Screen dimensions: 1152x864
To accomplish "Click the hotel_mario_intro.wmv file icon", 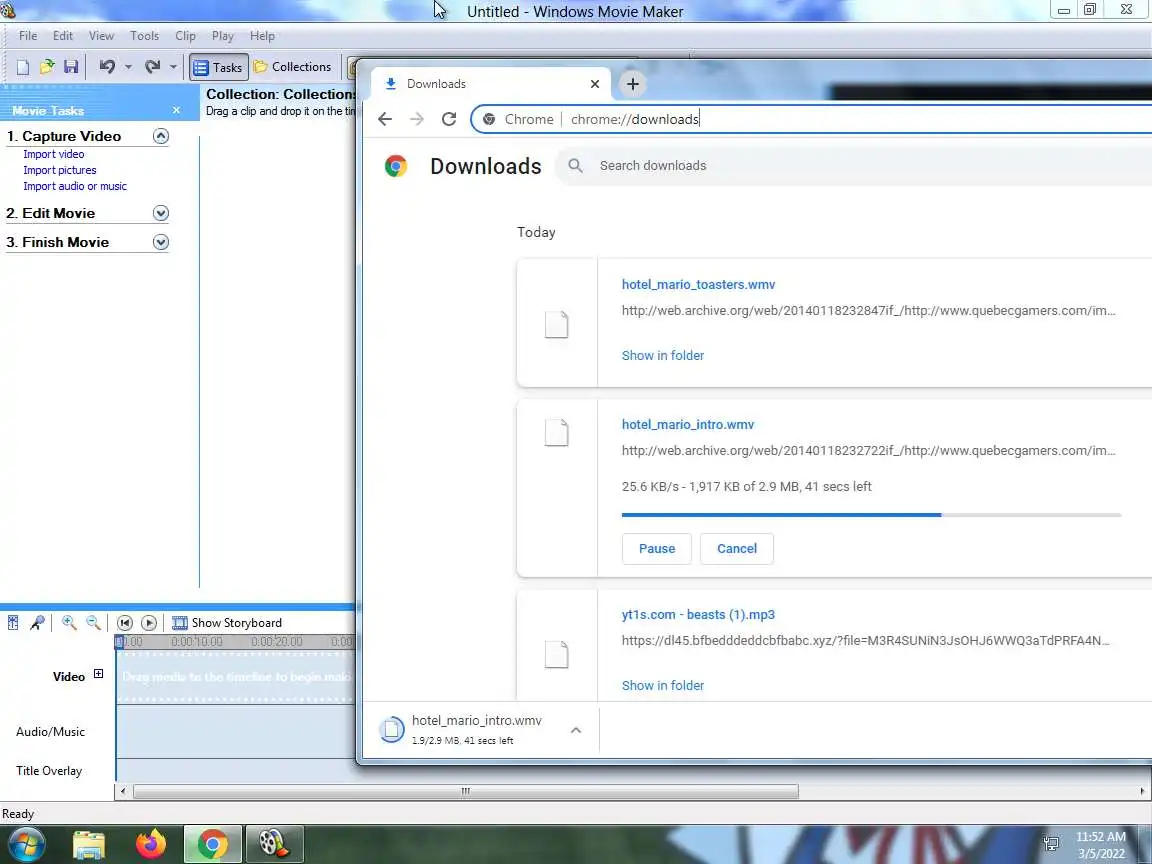I will tap(556, 432).
